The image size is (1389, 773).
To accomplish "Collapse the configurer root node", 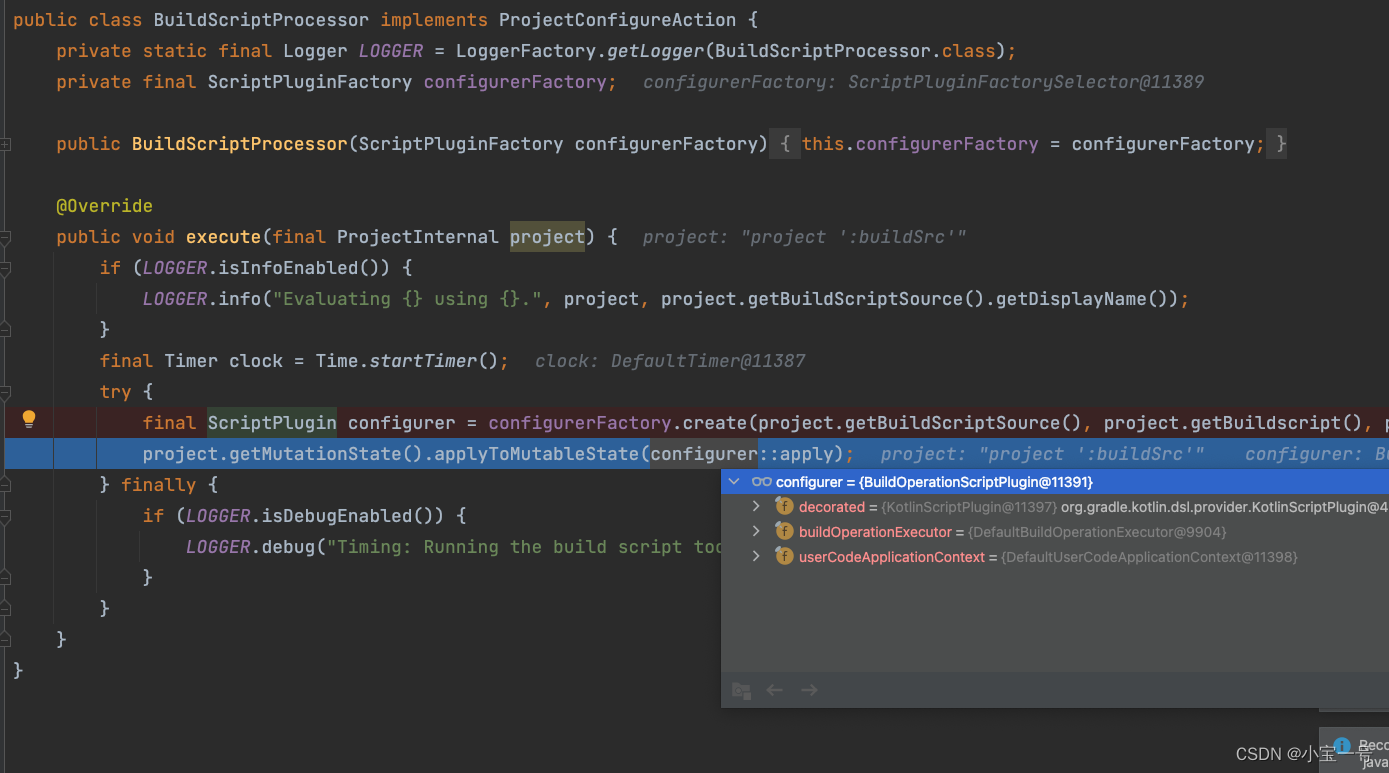I will pos(734,482).
